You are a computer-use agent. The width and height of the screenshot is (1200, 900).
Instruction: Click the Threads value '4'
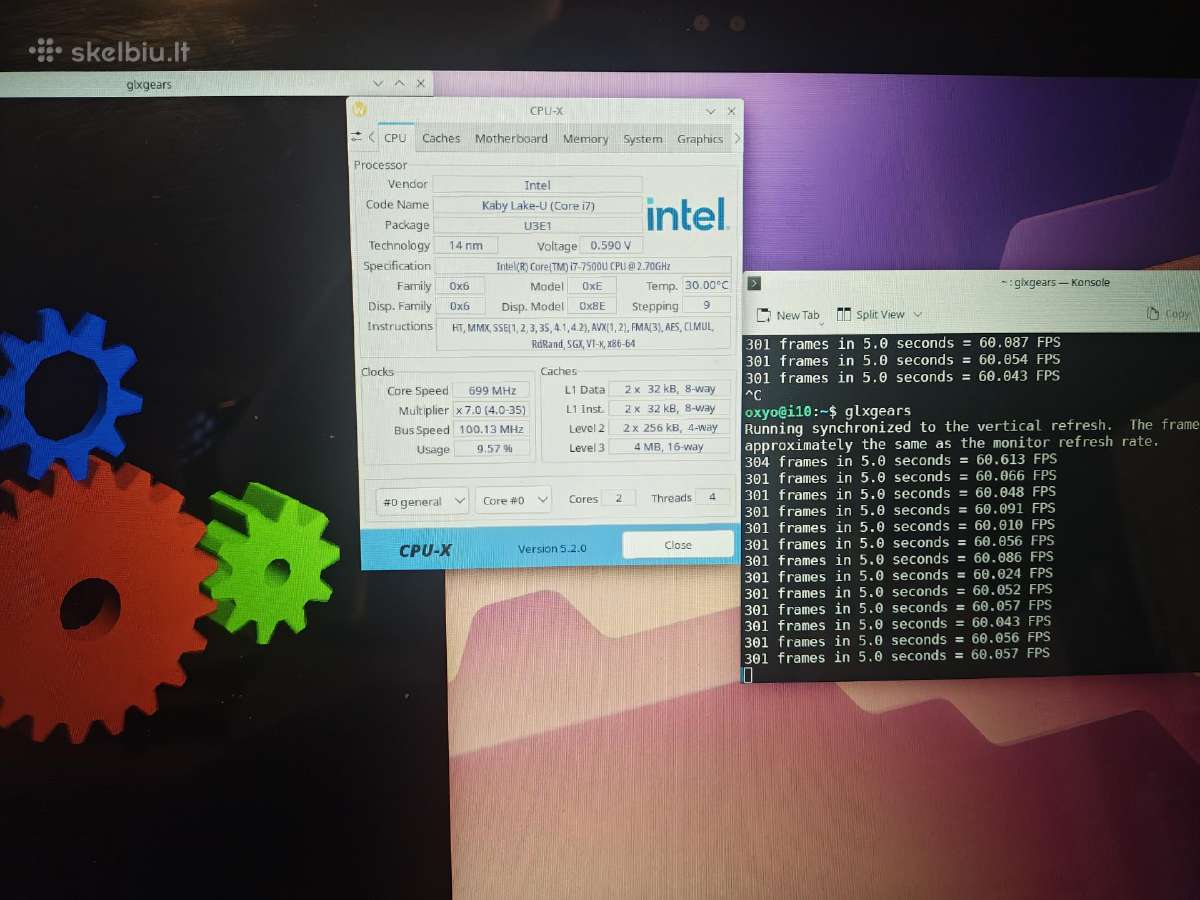tap(711, 497)
